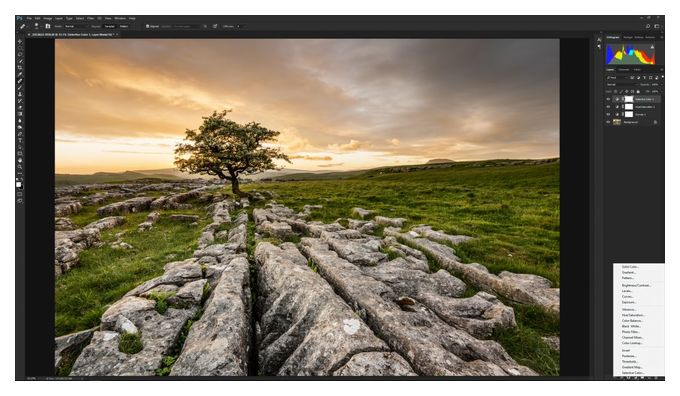This screenshot has width=680, height=396.
Task: Choose Curves... from adjustment menu
Action: pyautogui.click(x=628, y=297)
